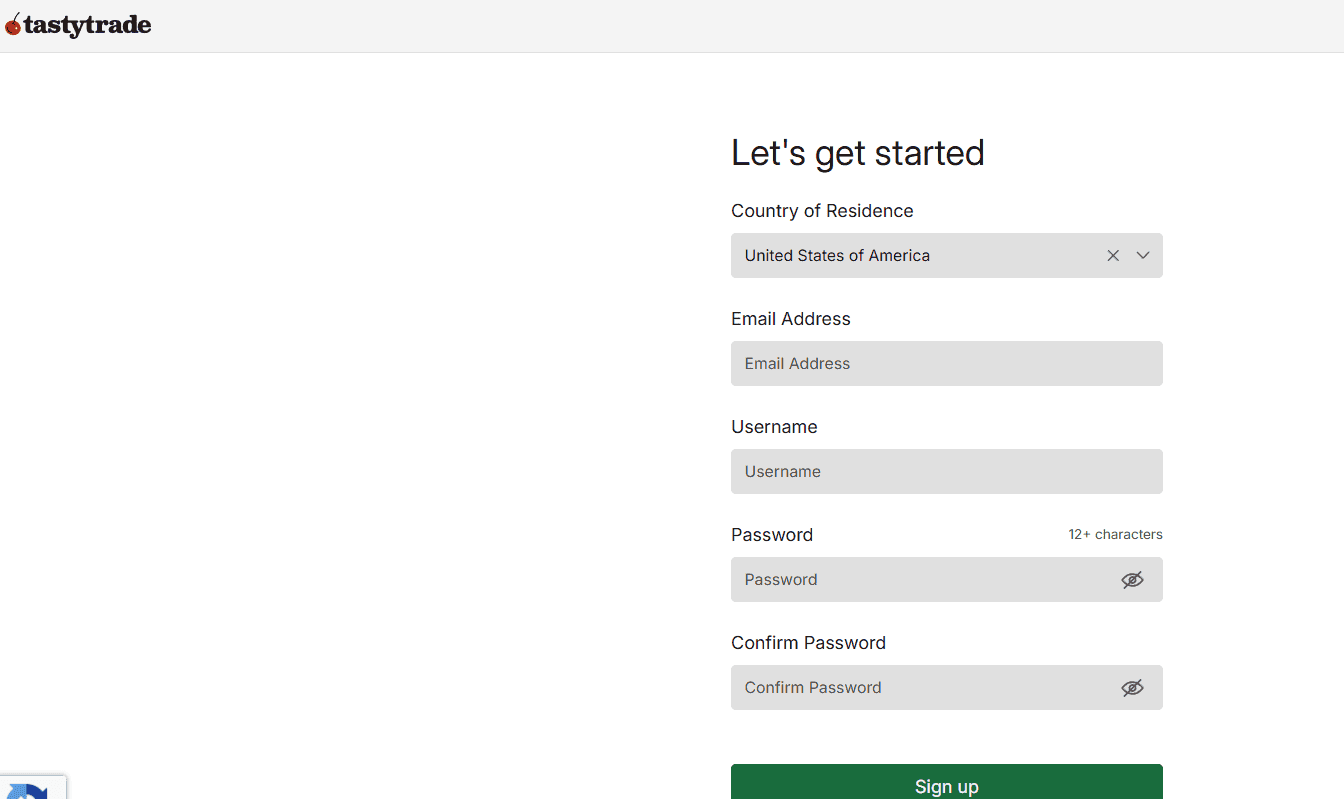The width and height of the screenshot is (1344, 799).
Task: Clear the selected country with the X icon
Action: pos(1113,256)
